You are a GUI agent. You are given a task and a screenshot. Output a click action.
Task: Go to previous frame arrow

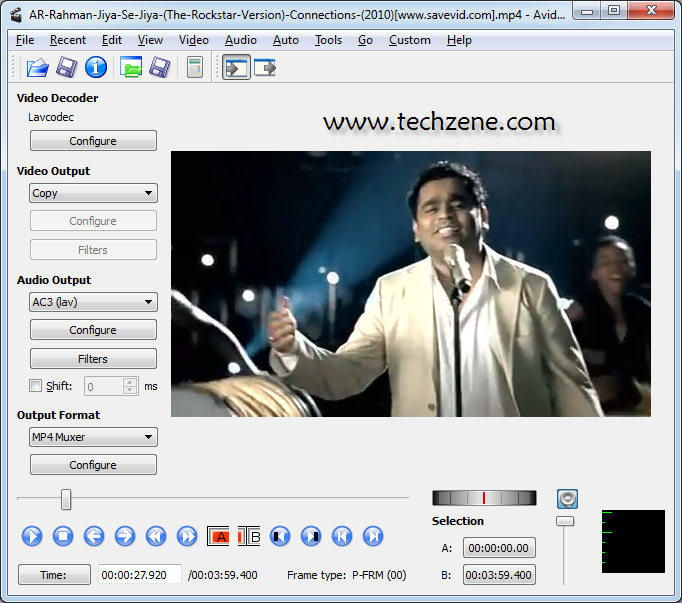[x=94, y=536]
